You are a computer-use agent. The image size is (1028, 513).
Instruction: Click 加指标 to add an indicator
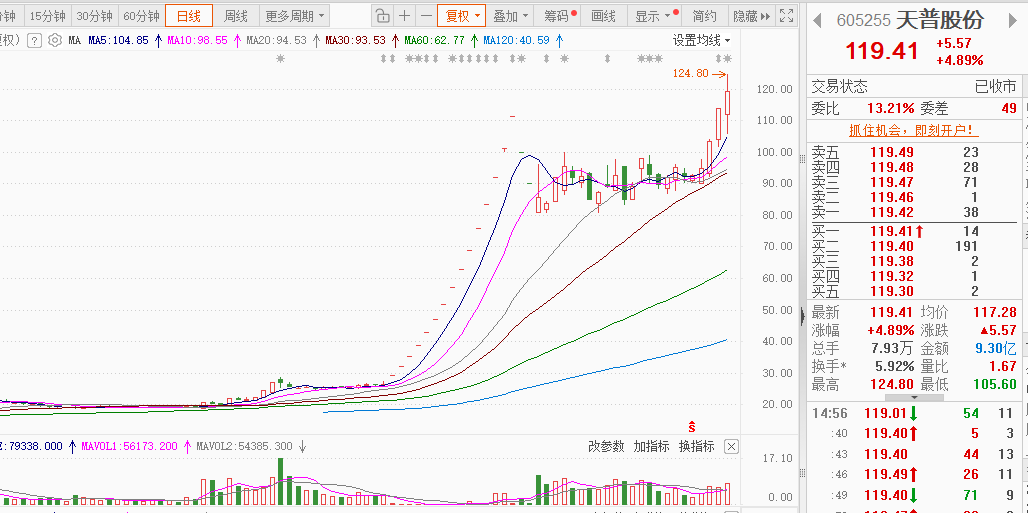(x=651, y=447)
